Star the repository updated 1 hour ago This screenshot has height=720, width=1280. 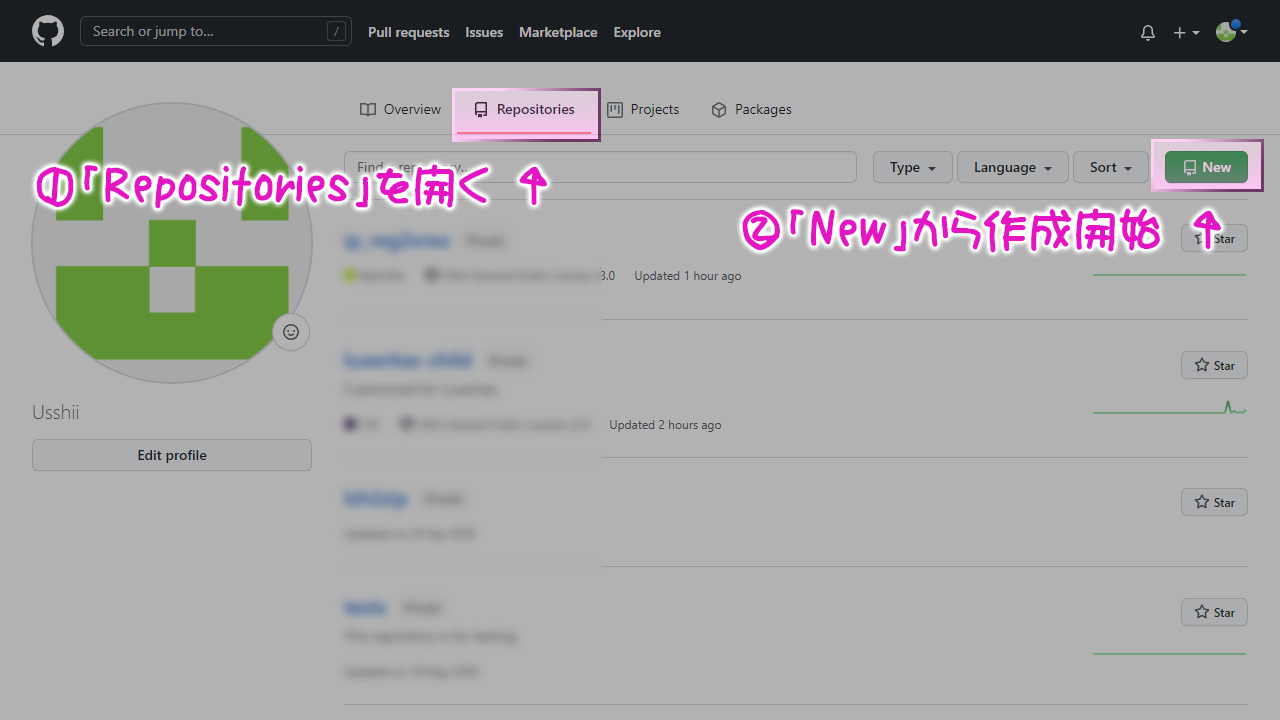pyautogui.click(x=1214, y=238)
